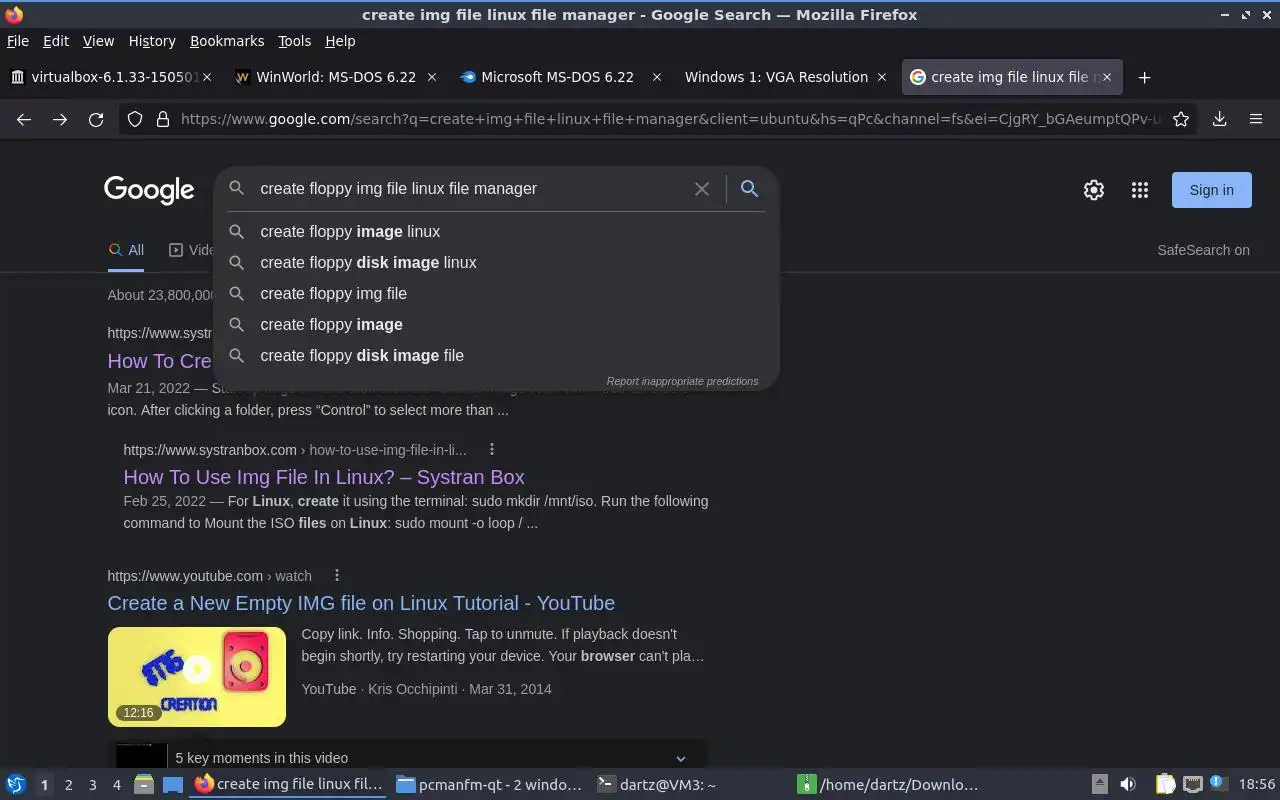1280x800 pixels.
Task: Click the SafeSearch on label
Action: 1203,250
